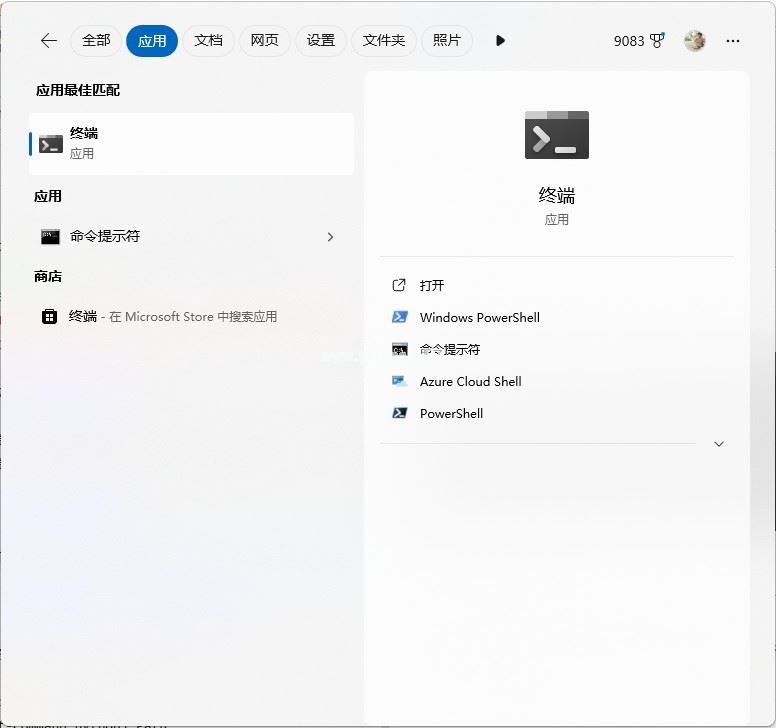The height and width of the screenshot is (728, 776).
Task: Show more filters with the play arrow
Action: pos(500,41)
